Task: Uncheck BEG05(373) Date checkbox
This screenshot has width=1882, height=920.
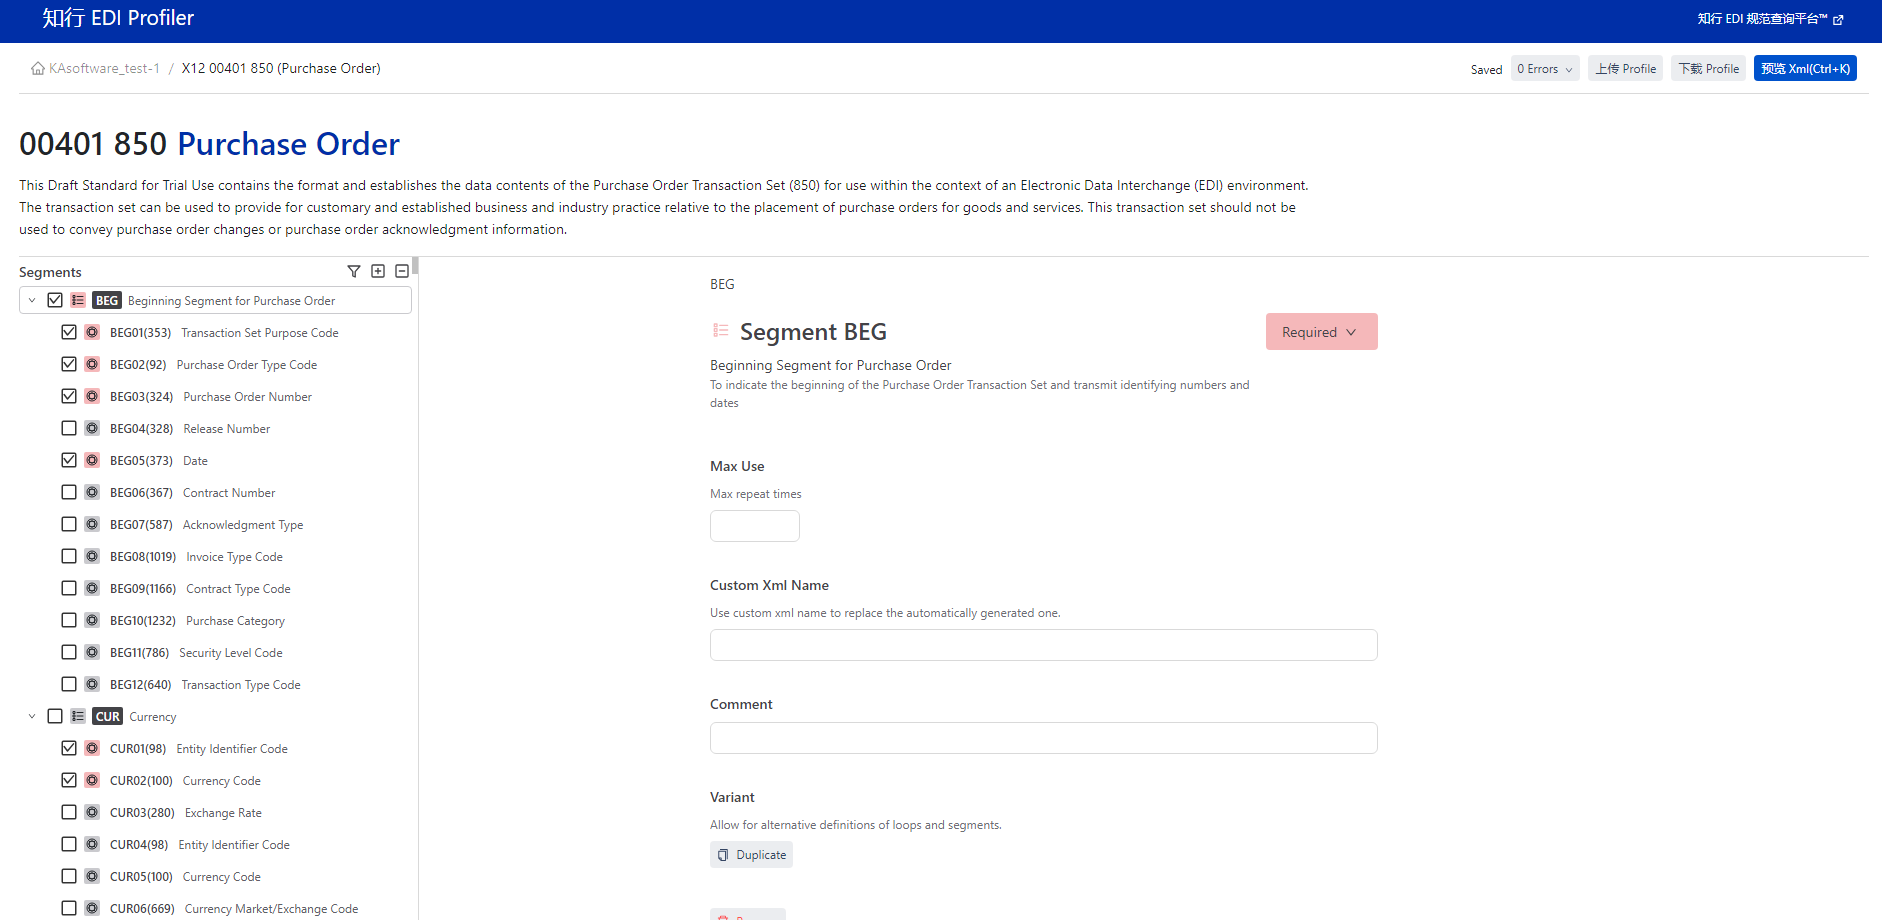Action: 69,460
